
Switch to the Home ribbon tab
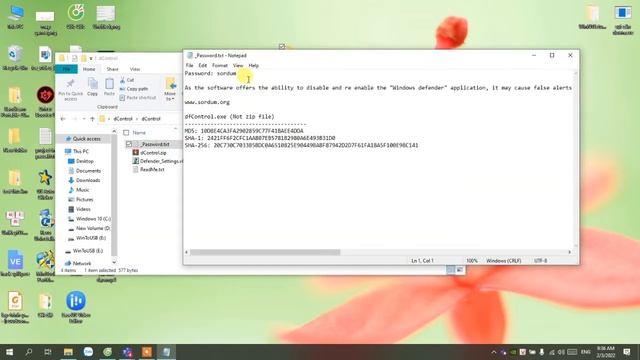click(89, 69)
